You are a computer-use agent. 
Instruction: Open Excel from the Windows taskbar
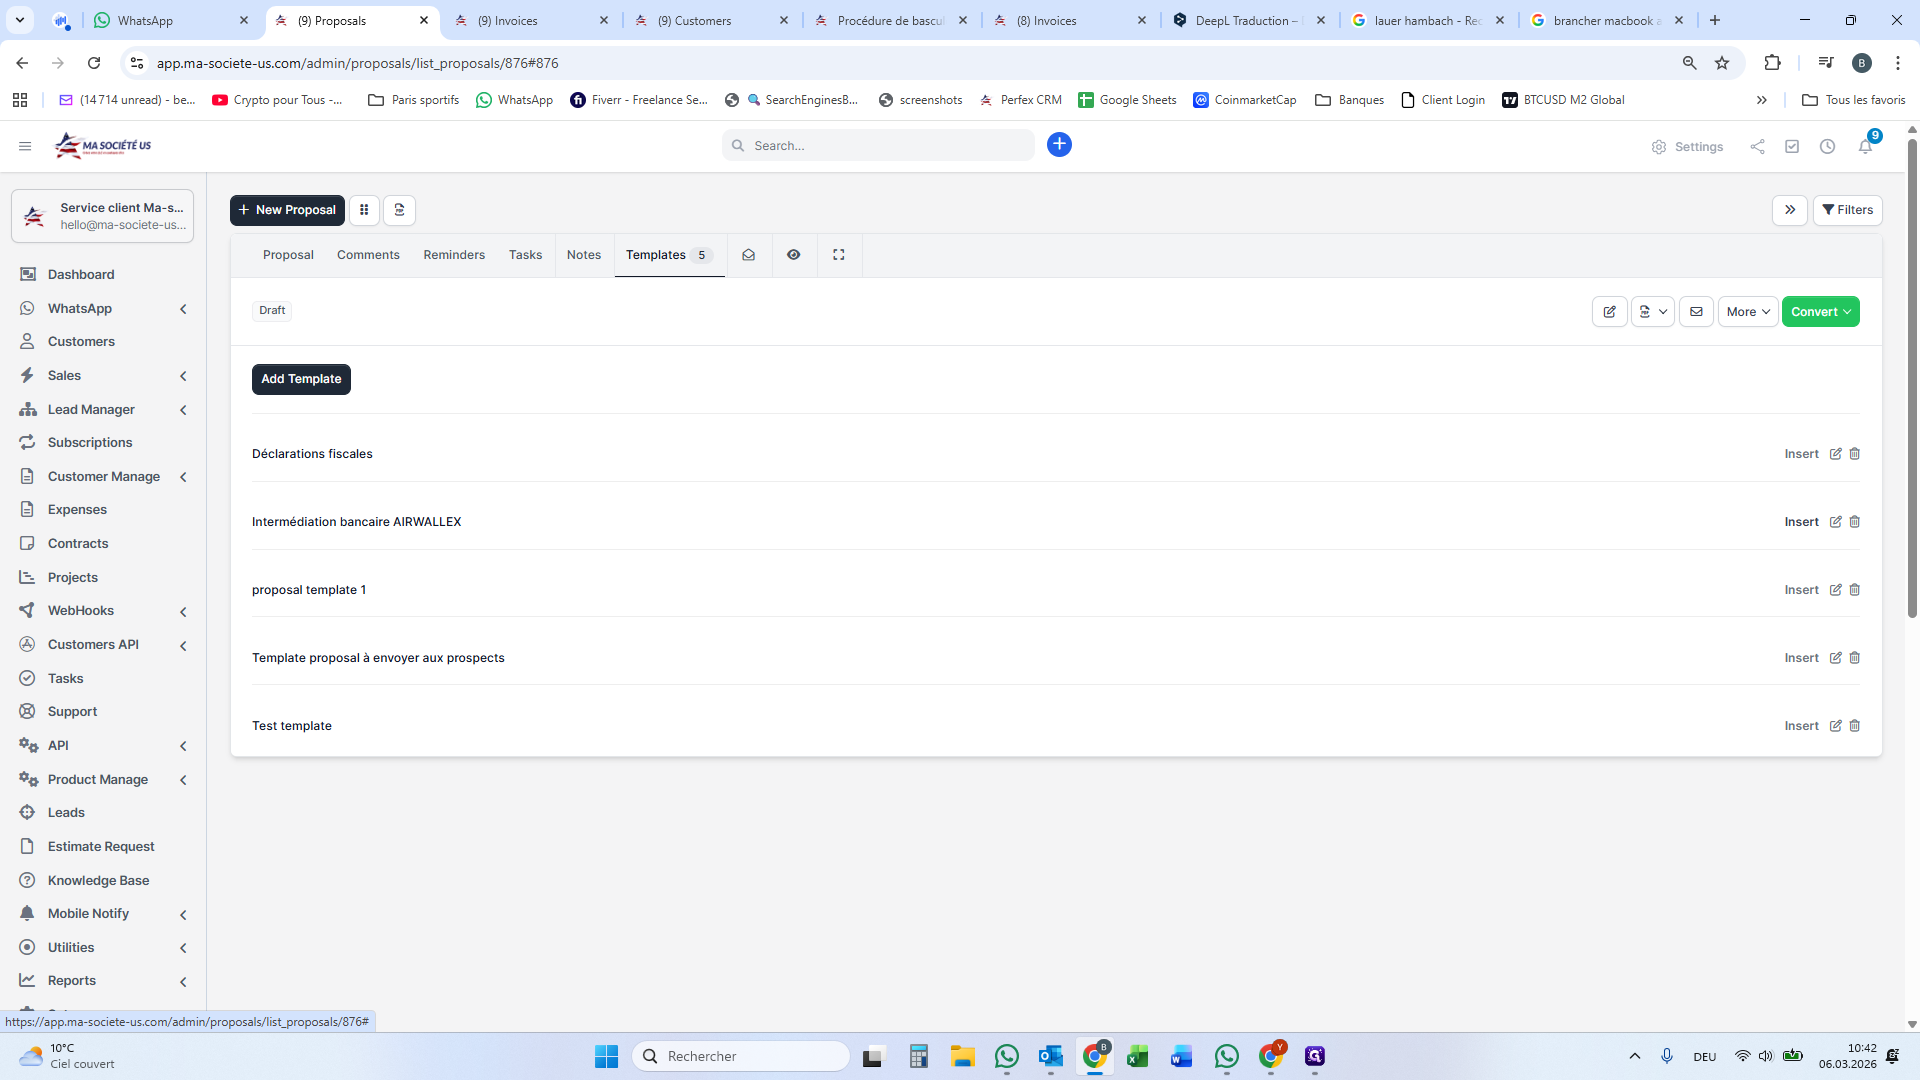tap(1137, 1057)
